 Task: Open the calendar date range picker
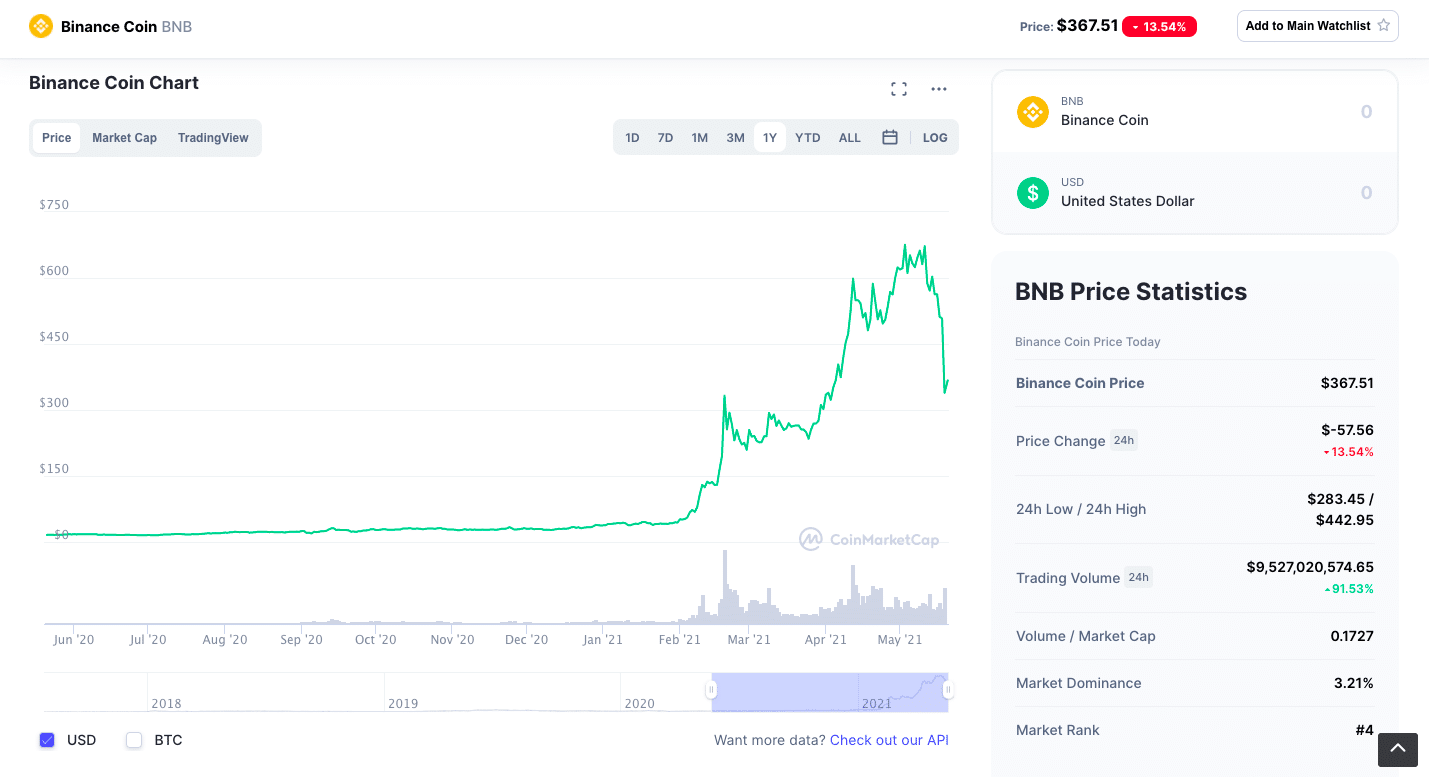[890, 137]
